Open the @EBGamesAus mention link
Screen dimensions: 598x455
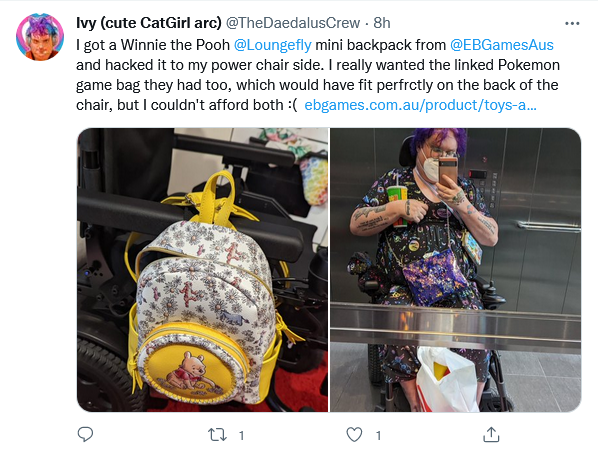(502, 45)
